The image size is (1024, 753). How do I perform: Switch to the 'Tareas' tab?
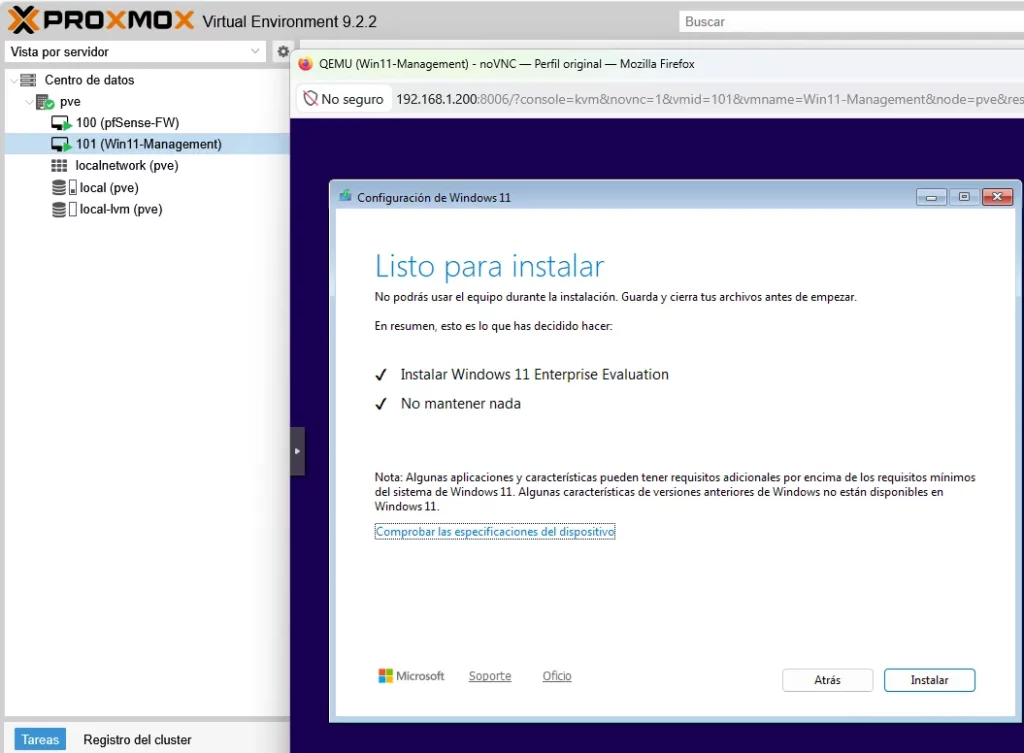tap(40, 739)
